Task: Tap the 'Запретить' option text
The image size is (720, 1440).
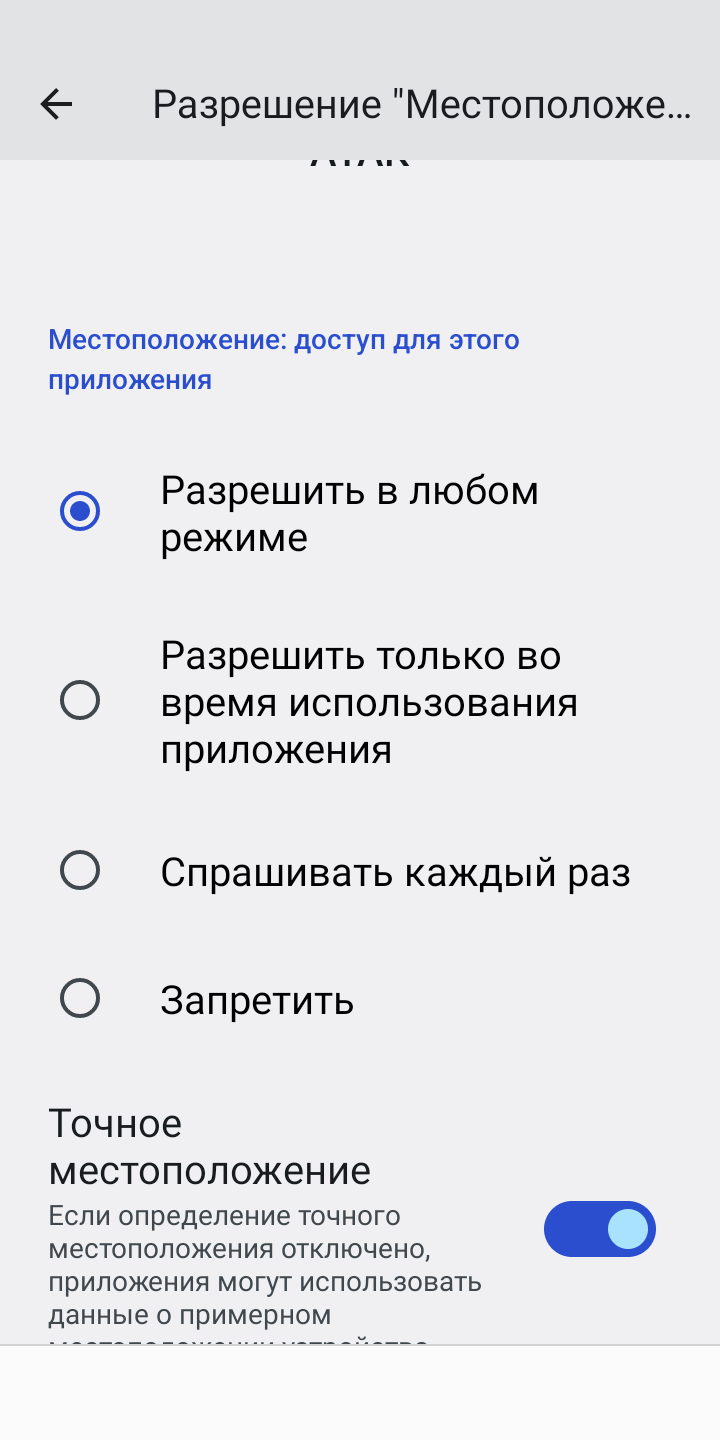Action: (257, 1000)
